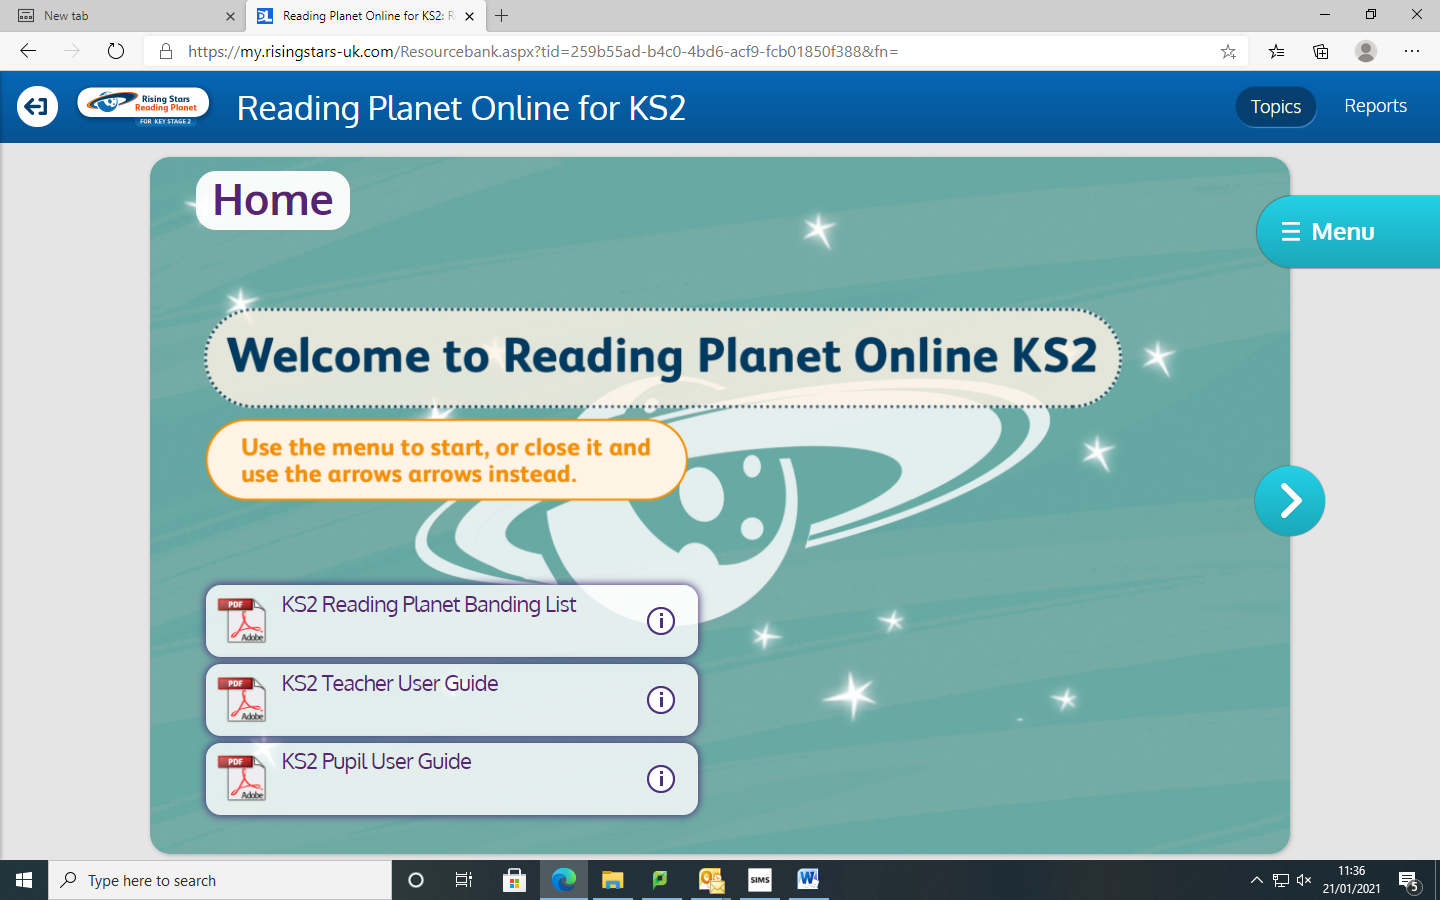Click the Rising Stars Reading Planet logo

(x=143, y=106)
